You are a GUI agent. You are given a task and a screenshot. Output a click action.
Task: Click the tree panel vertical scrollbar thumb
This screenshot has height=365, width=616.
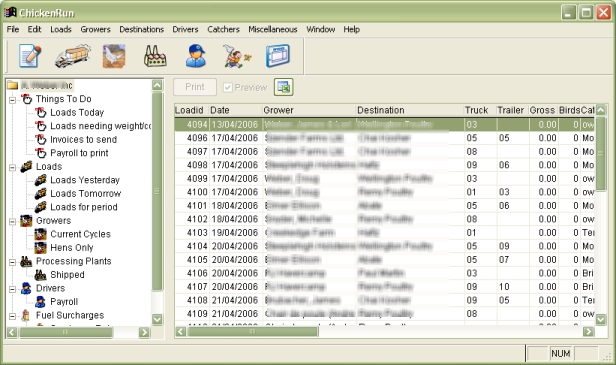(157, 191)
